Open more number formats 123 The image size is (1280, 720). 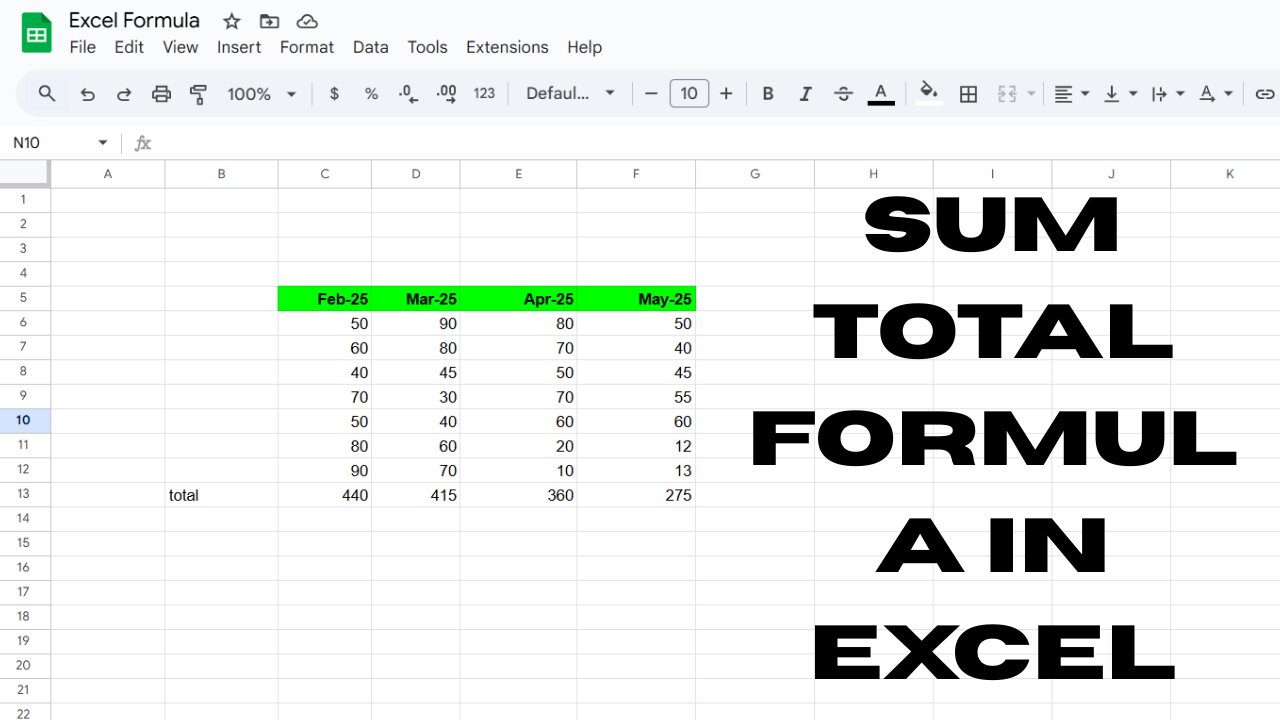(484, 93)
